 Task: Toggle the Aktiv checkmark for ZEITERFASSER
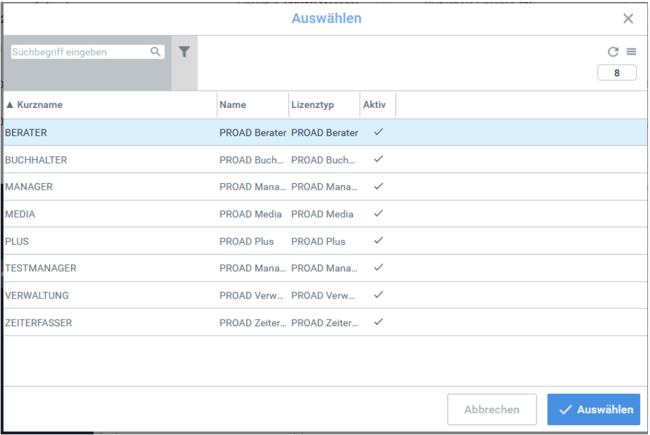click(x=378, y=322)
